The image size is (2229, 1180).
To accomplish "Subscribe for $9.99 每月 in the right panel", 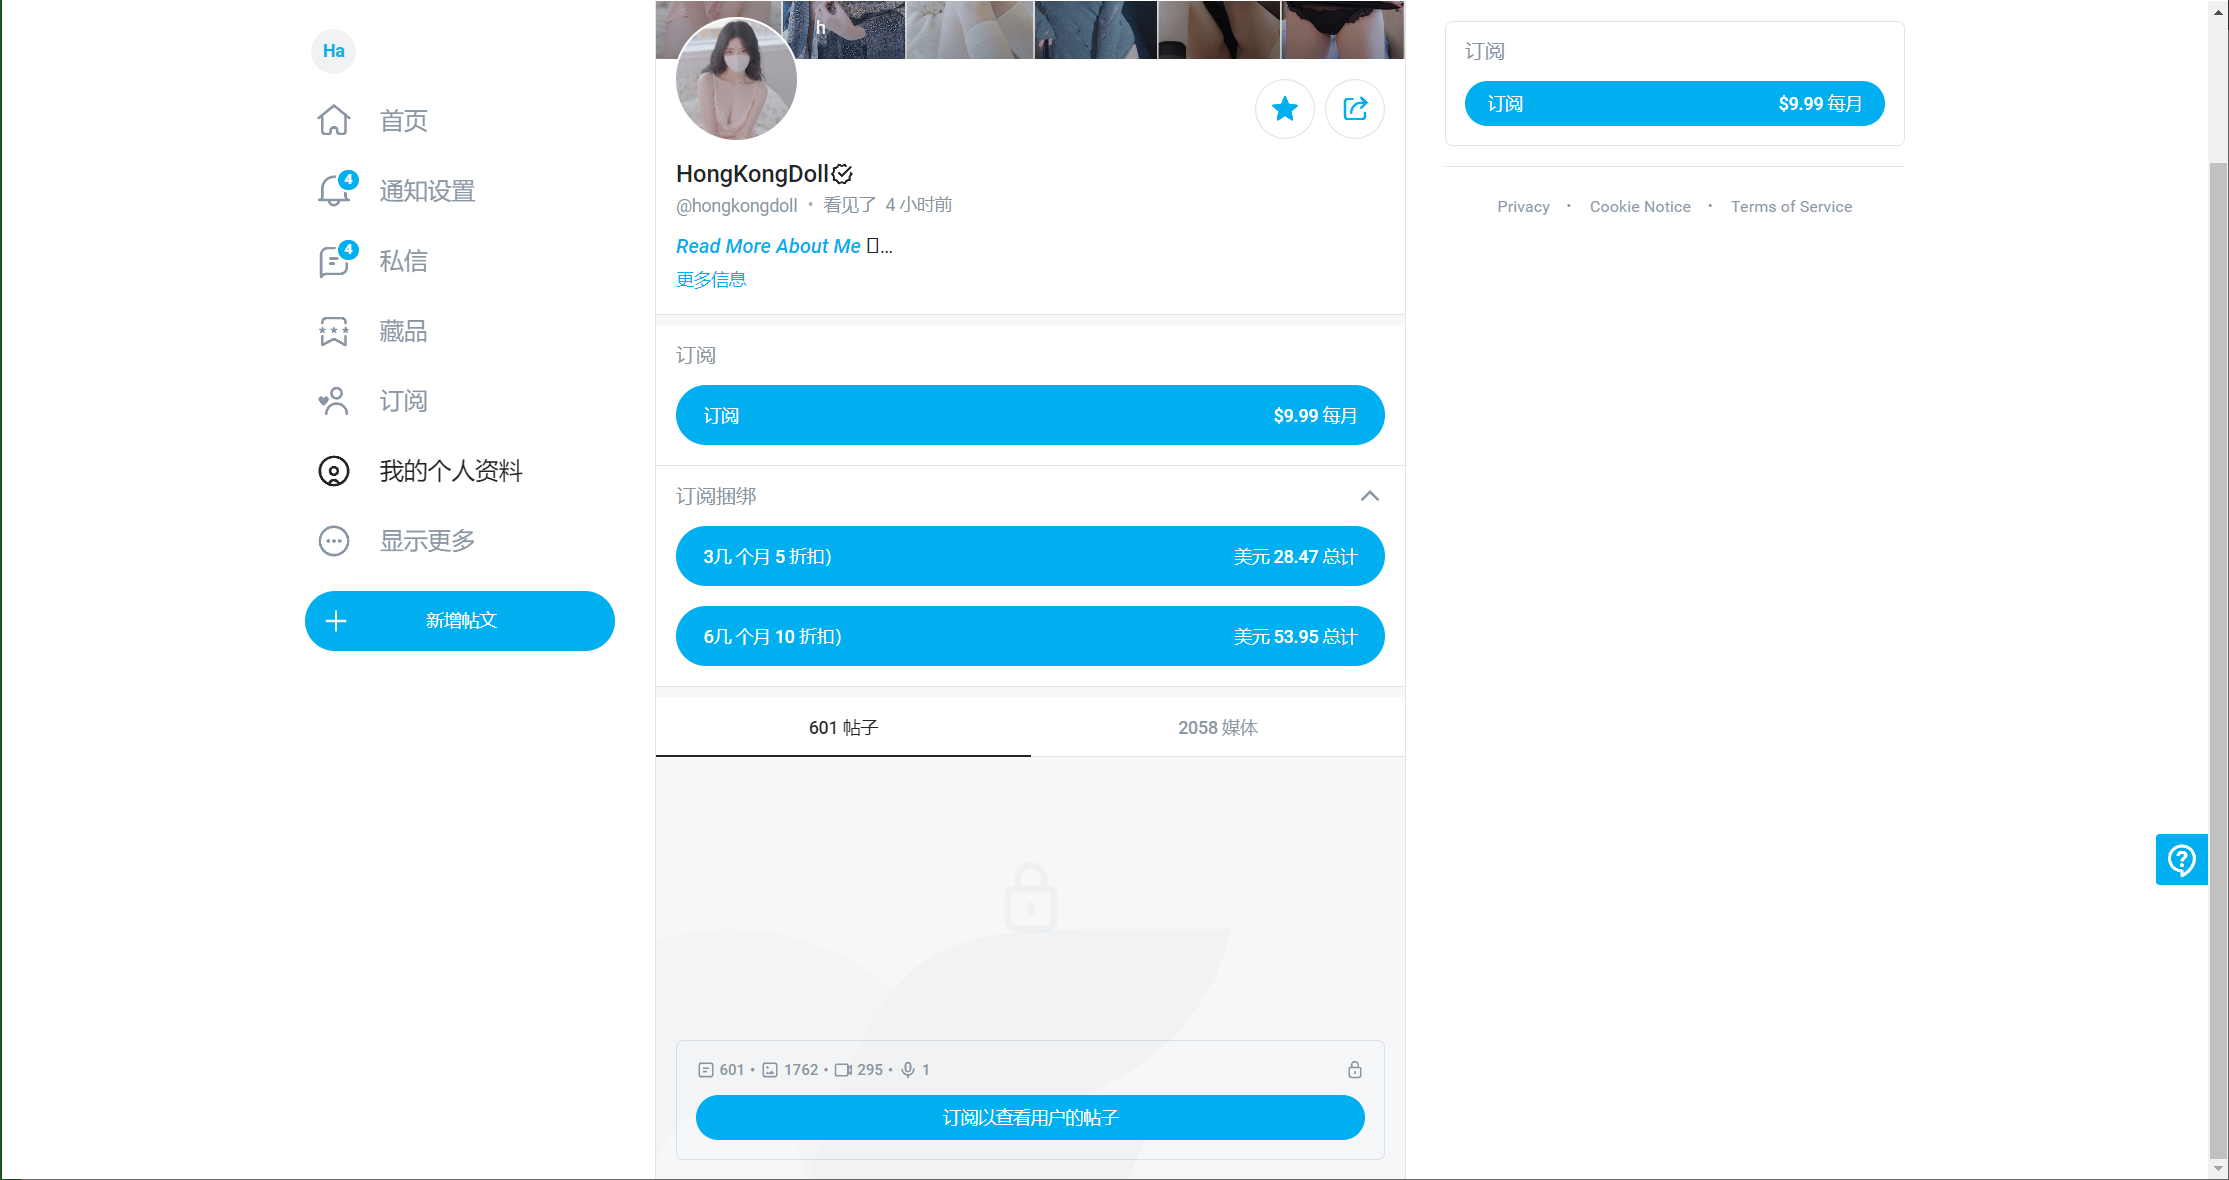I will pyautogui.click(x=1675, y=104).
